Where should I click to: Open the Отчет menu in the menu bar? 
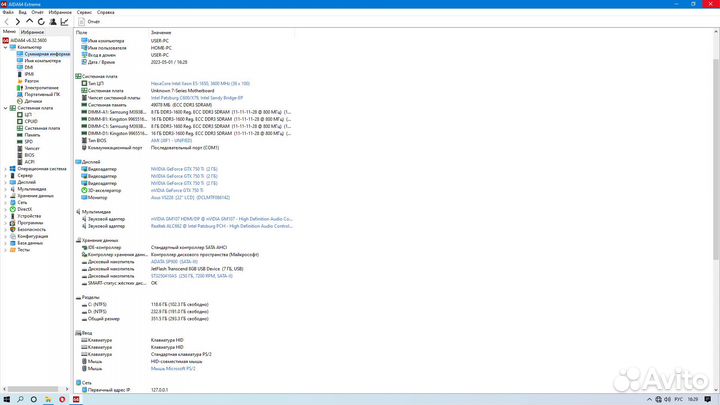click(38, 12)
